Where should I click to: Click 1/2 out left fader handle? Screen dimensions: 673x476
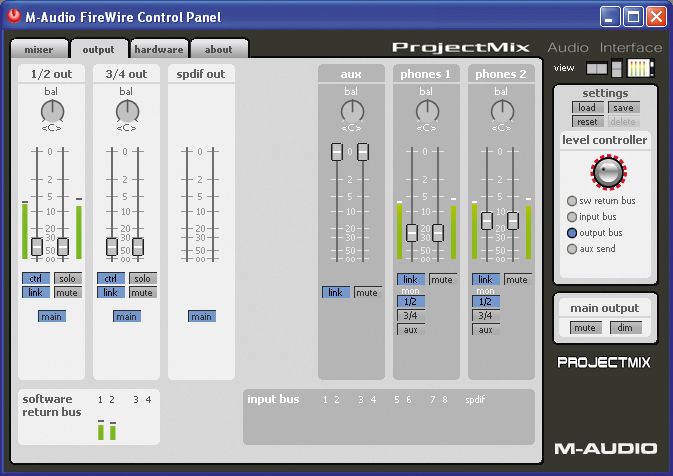(37, 247)
